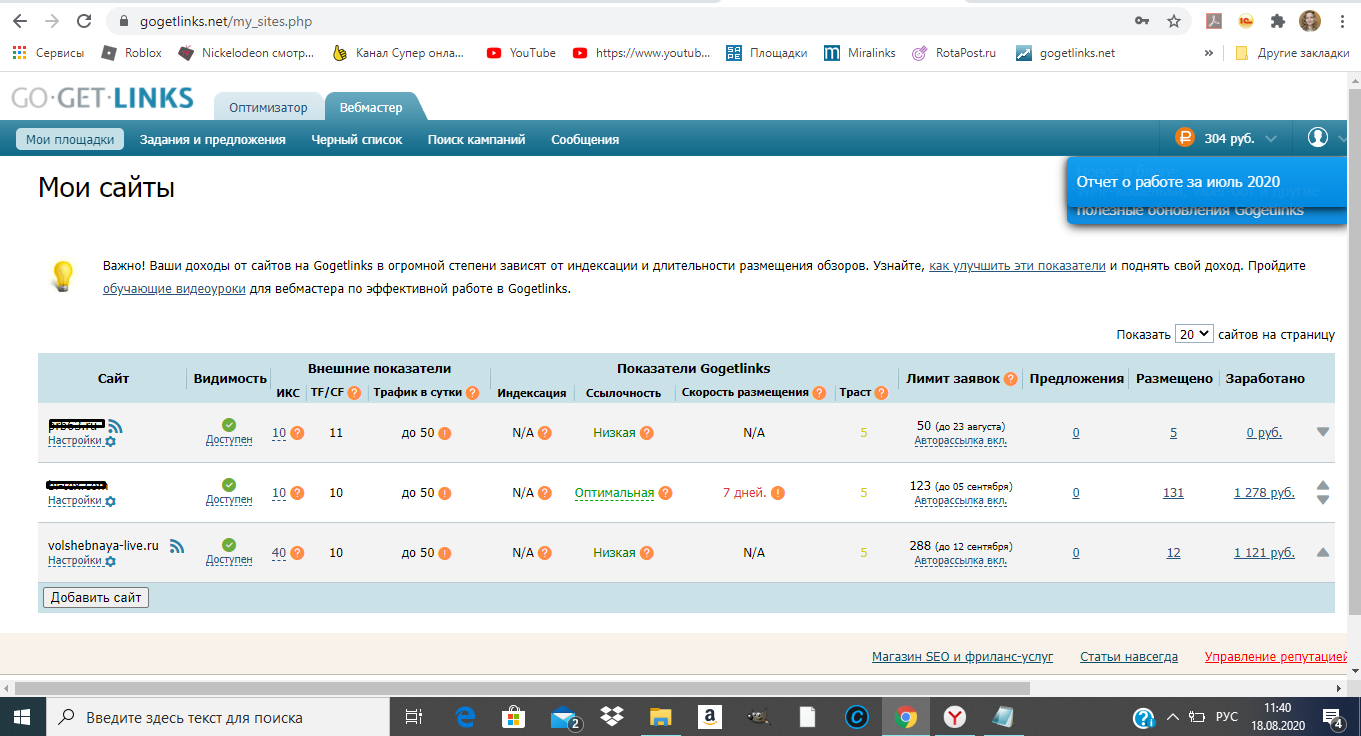Image resolution: width=1361 pixels, height=736 pixels.
Task: Open Microsoft Edge from the taskbar
Action: pyautogui.click(x=465, y=717)
